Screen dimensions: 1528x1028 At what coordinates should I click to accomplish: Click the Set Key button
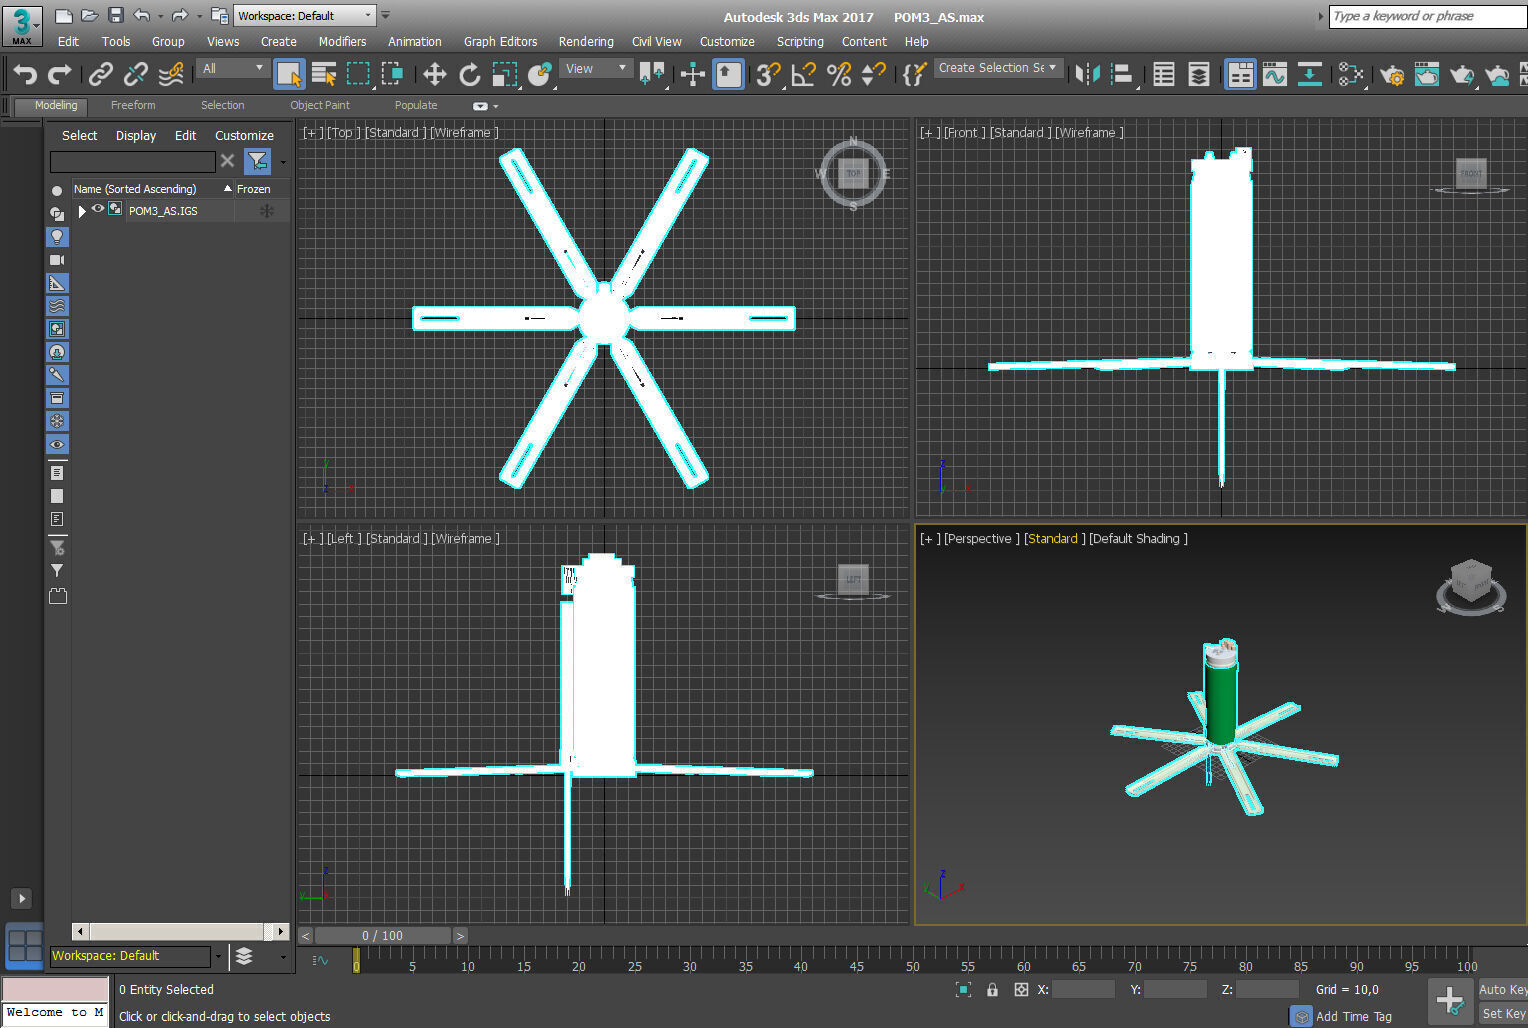coord(1503,1014)
